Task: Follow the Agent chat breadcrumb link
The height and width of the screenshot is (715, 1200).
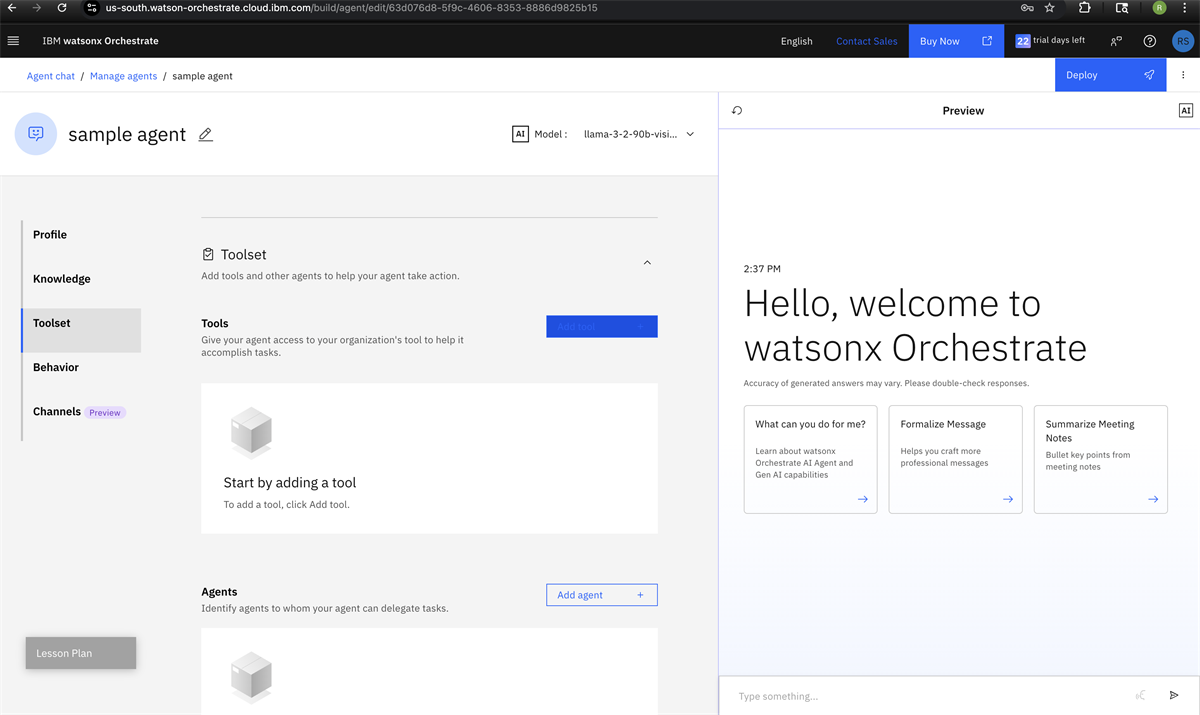Action: 51,76
